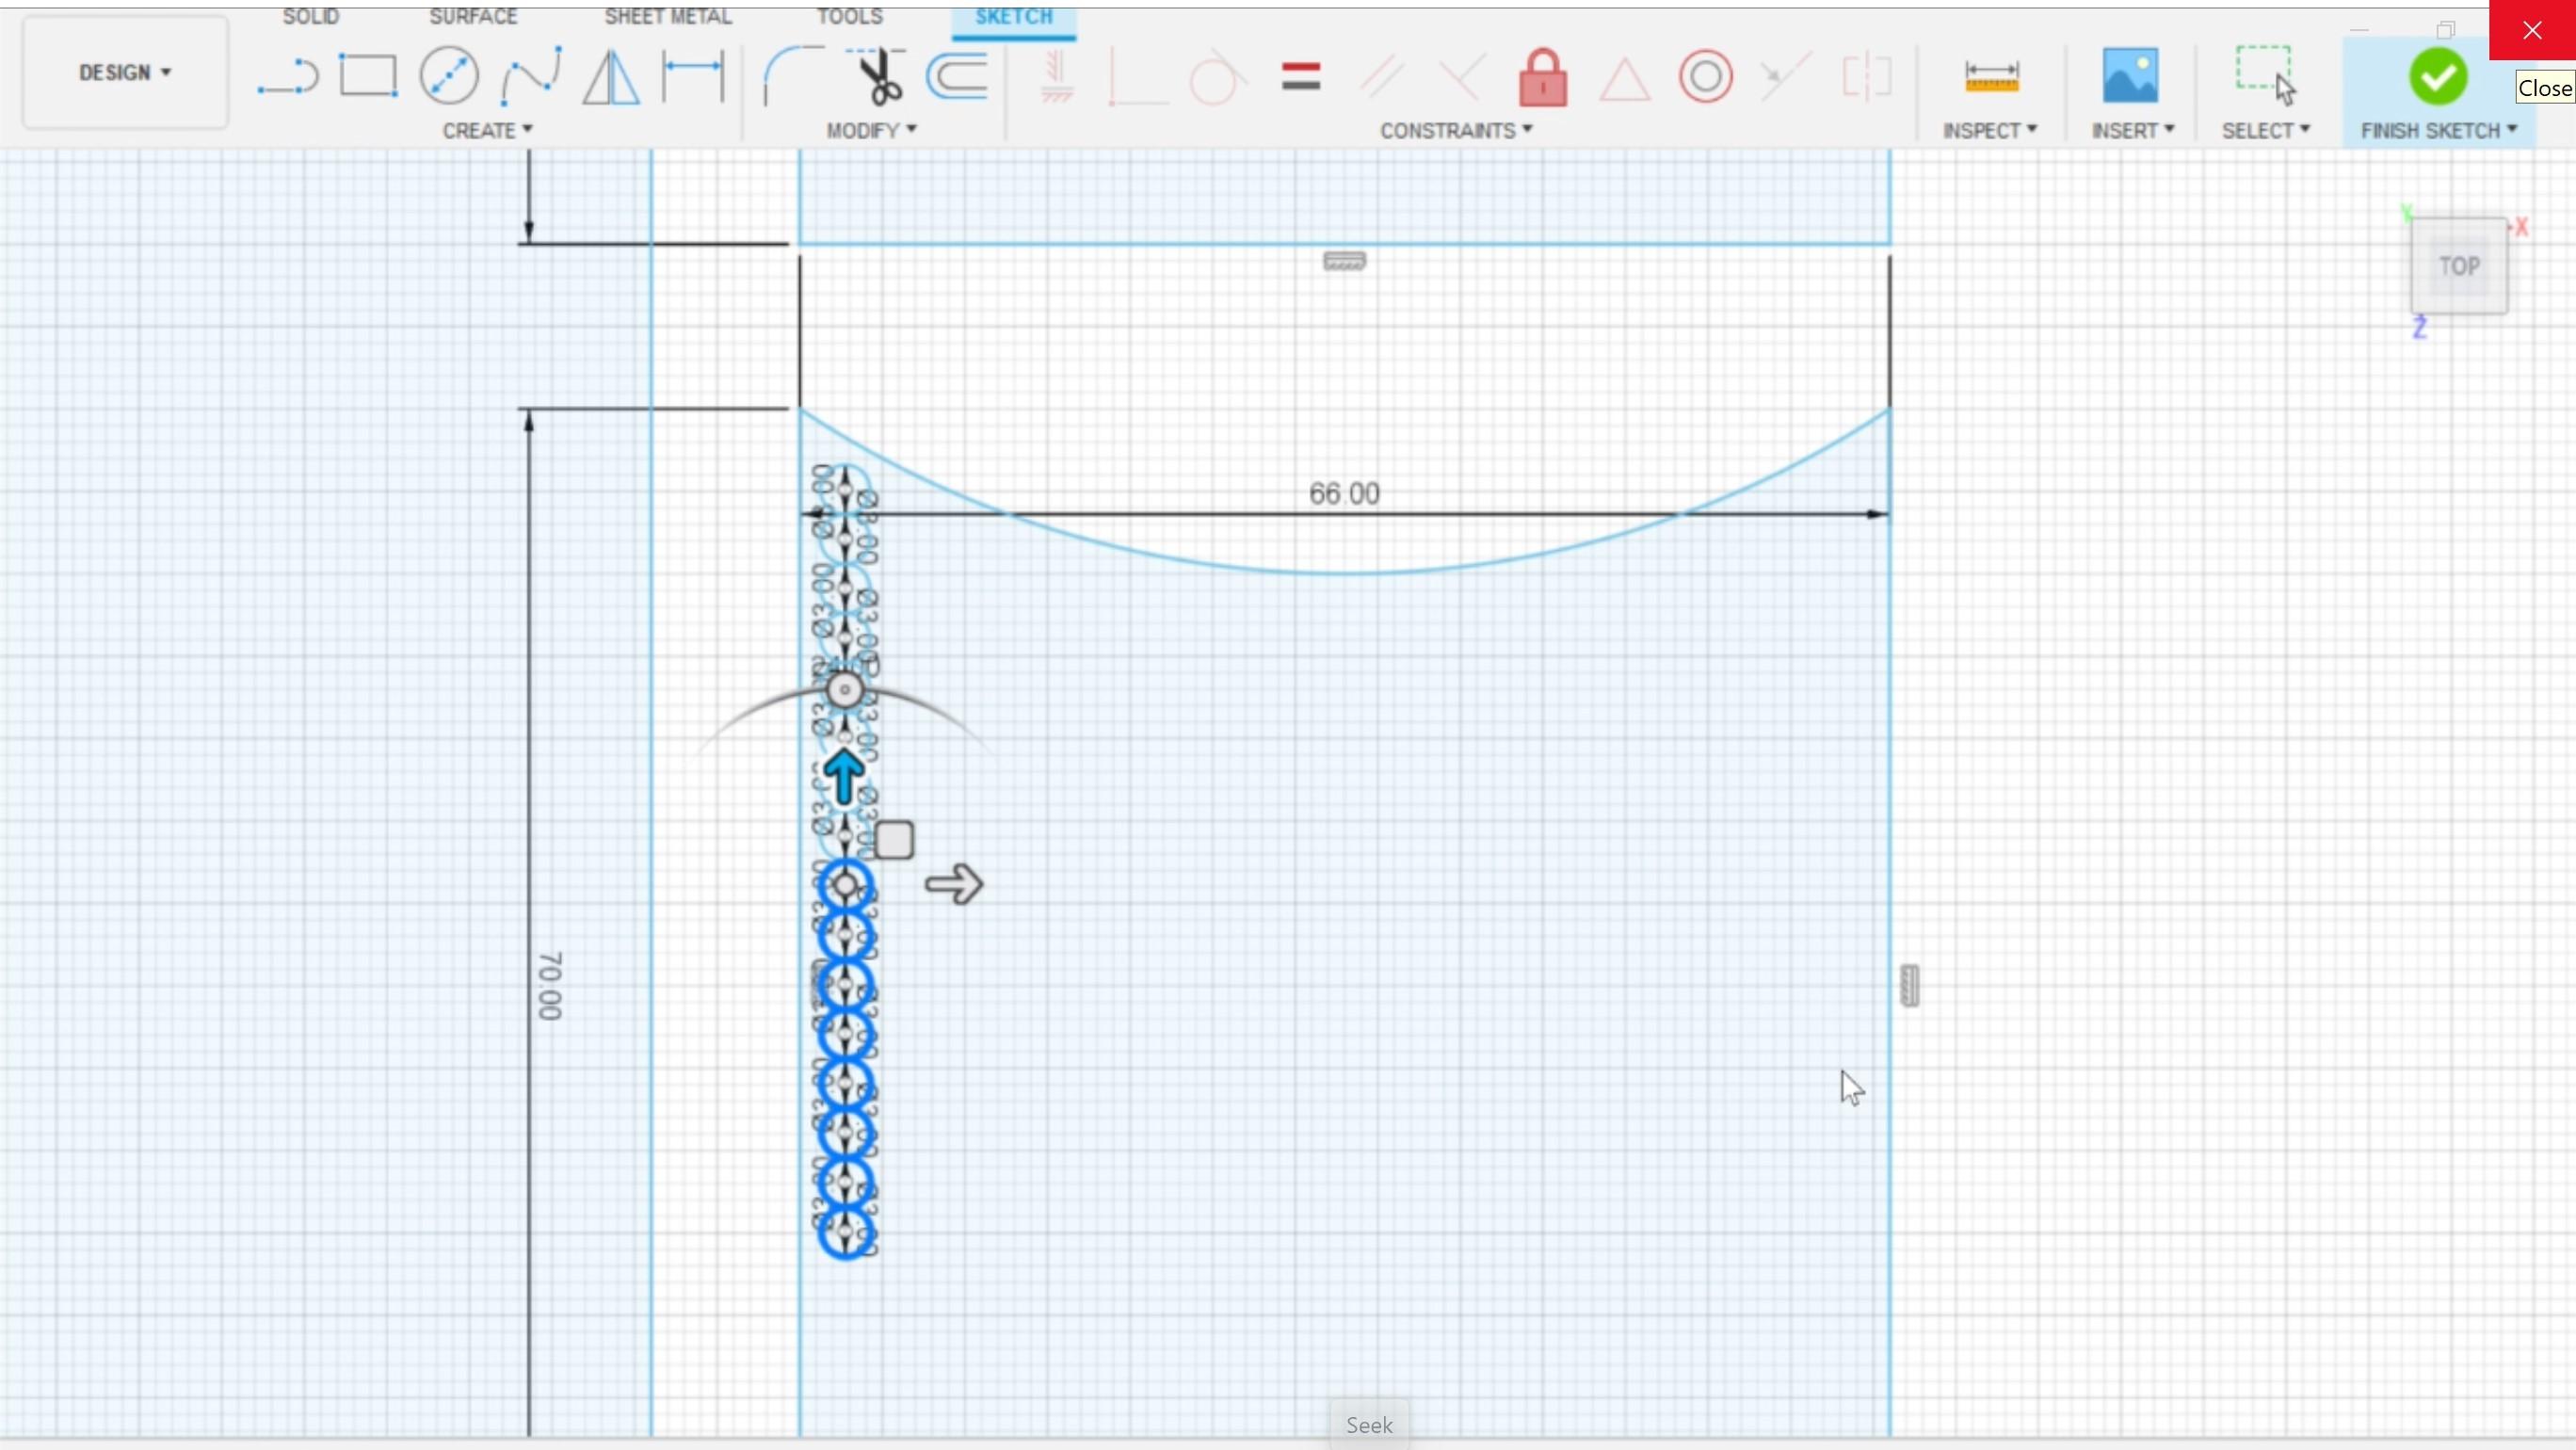
Task: Open the DESIGN workspace menu
Action: click(x=125, y=72)
